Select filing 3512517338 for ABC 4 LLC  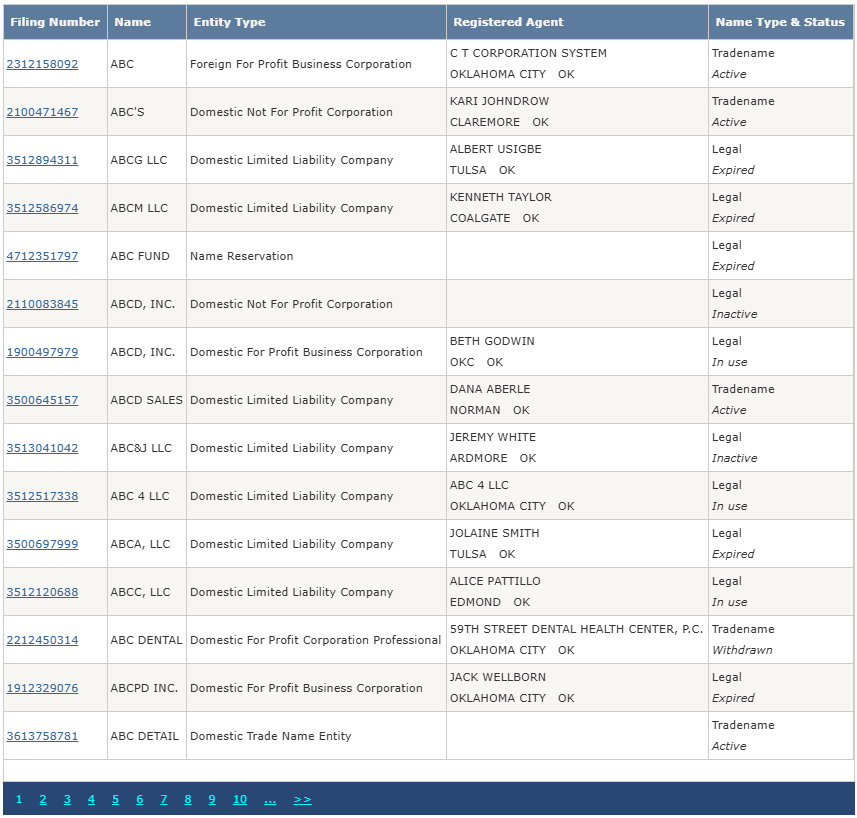tap(42, 496)
